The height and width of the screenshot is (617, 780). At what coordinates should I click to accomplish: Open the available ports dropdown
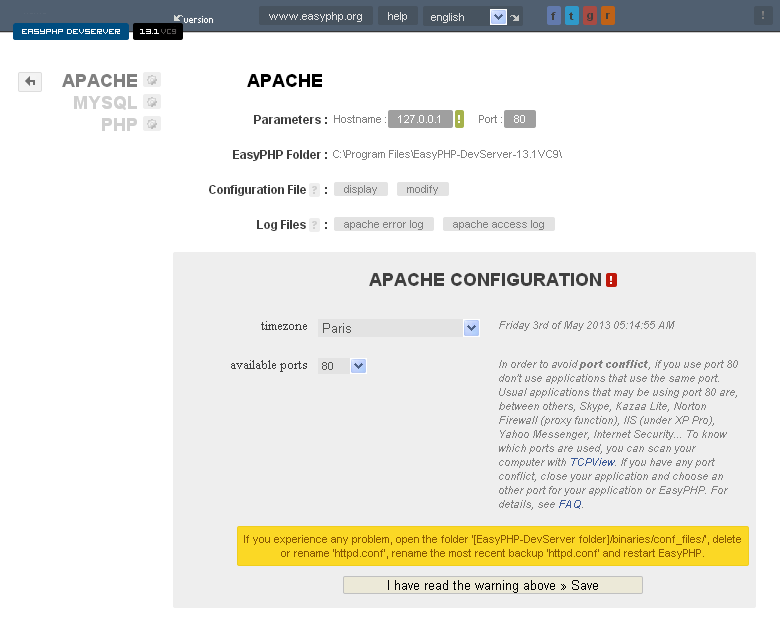click(342, 366)
